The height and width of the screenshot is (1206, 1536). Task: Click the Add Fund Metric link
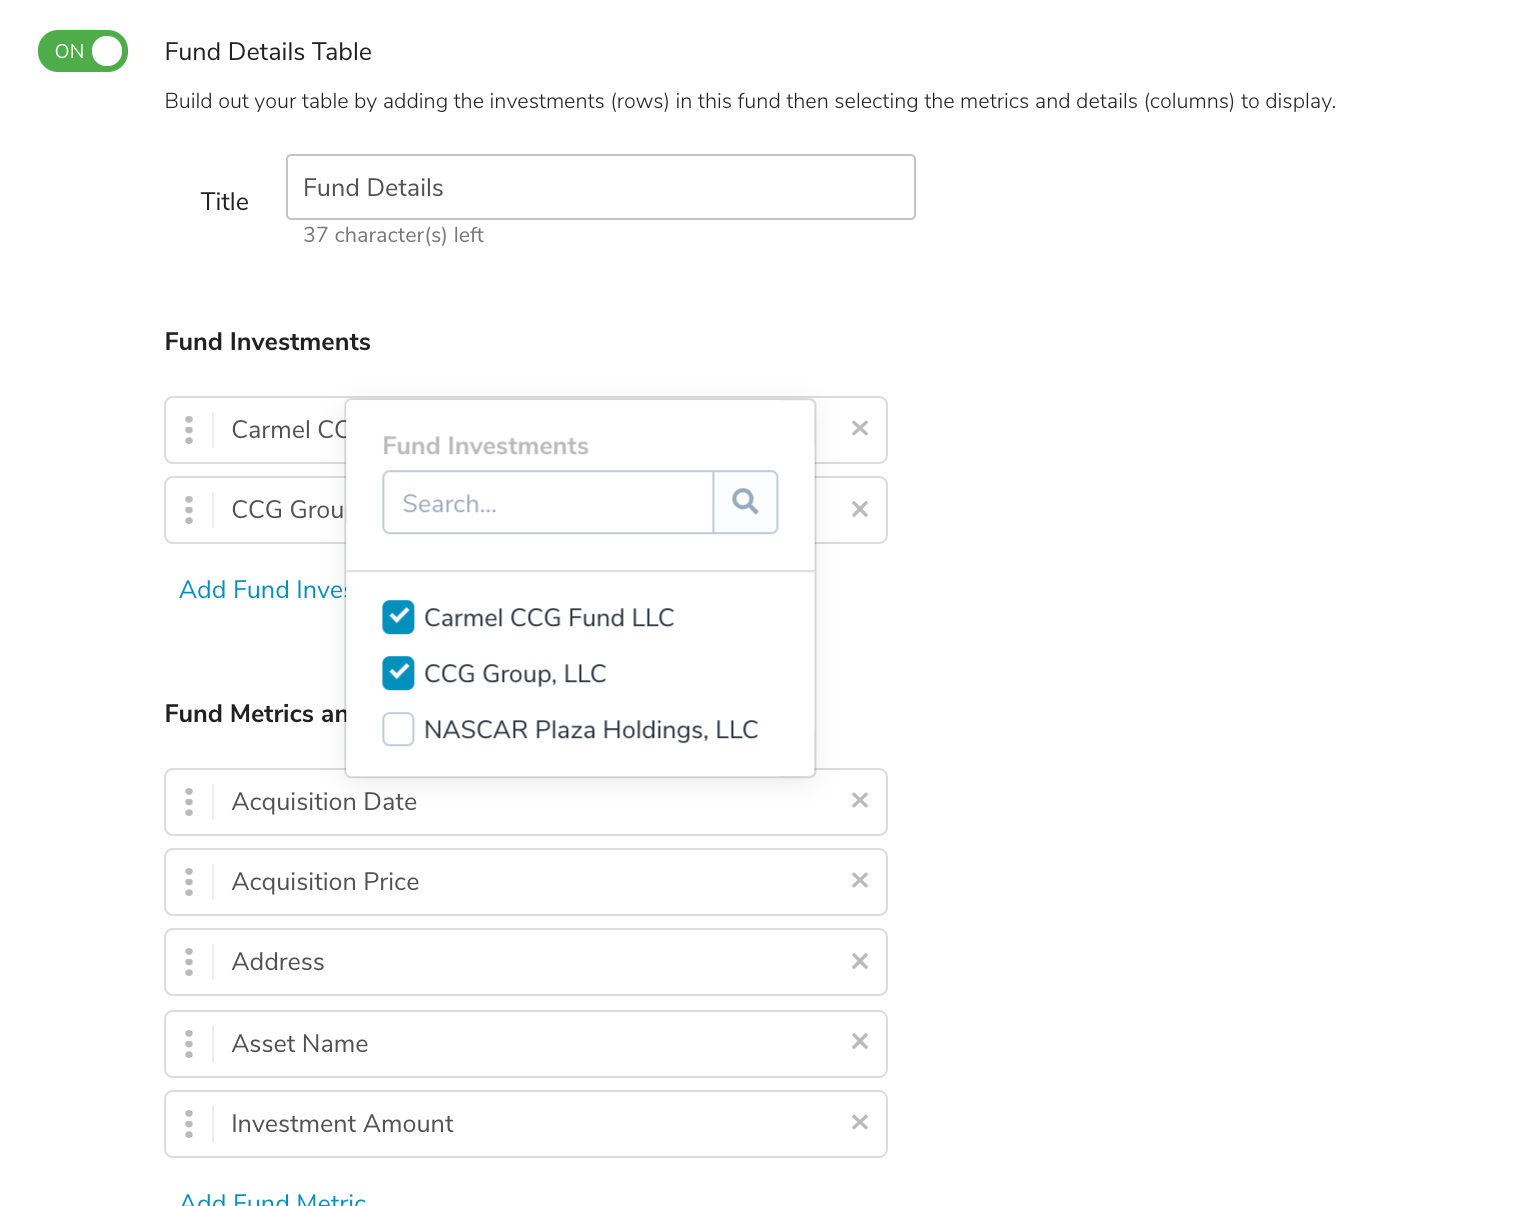[x=273, y=1198]
